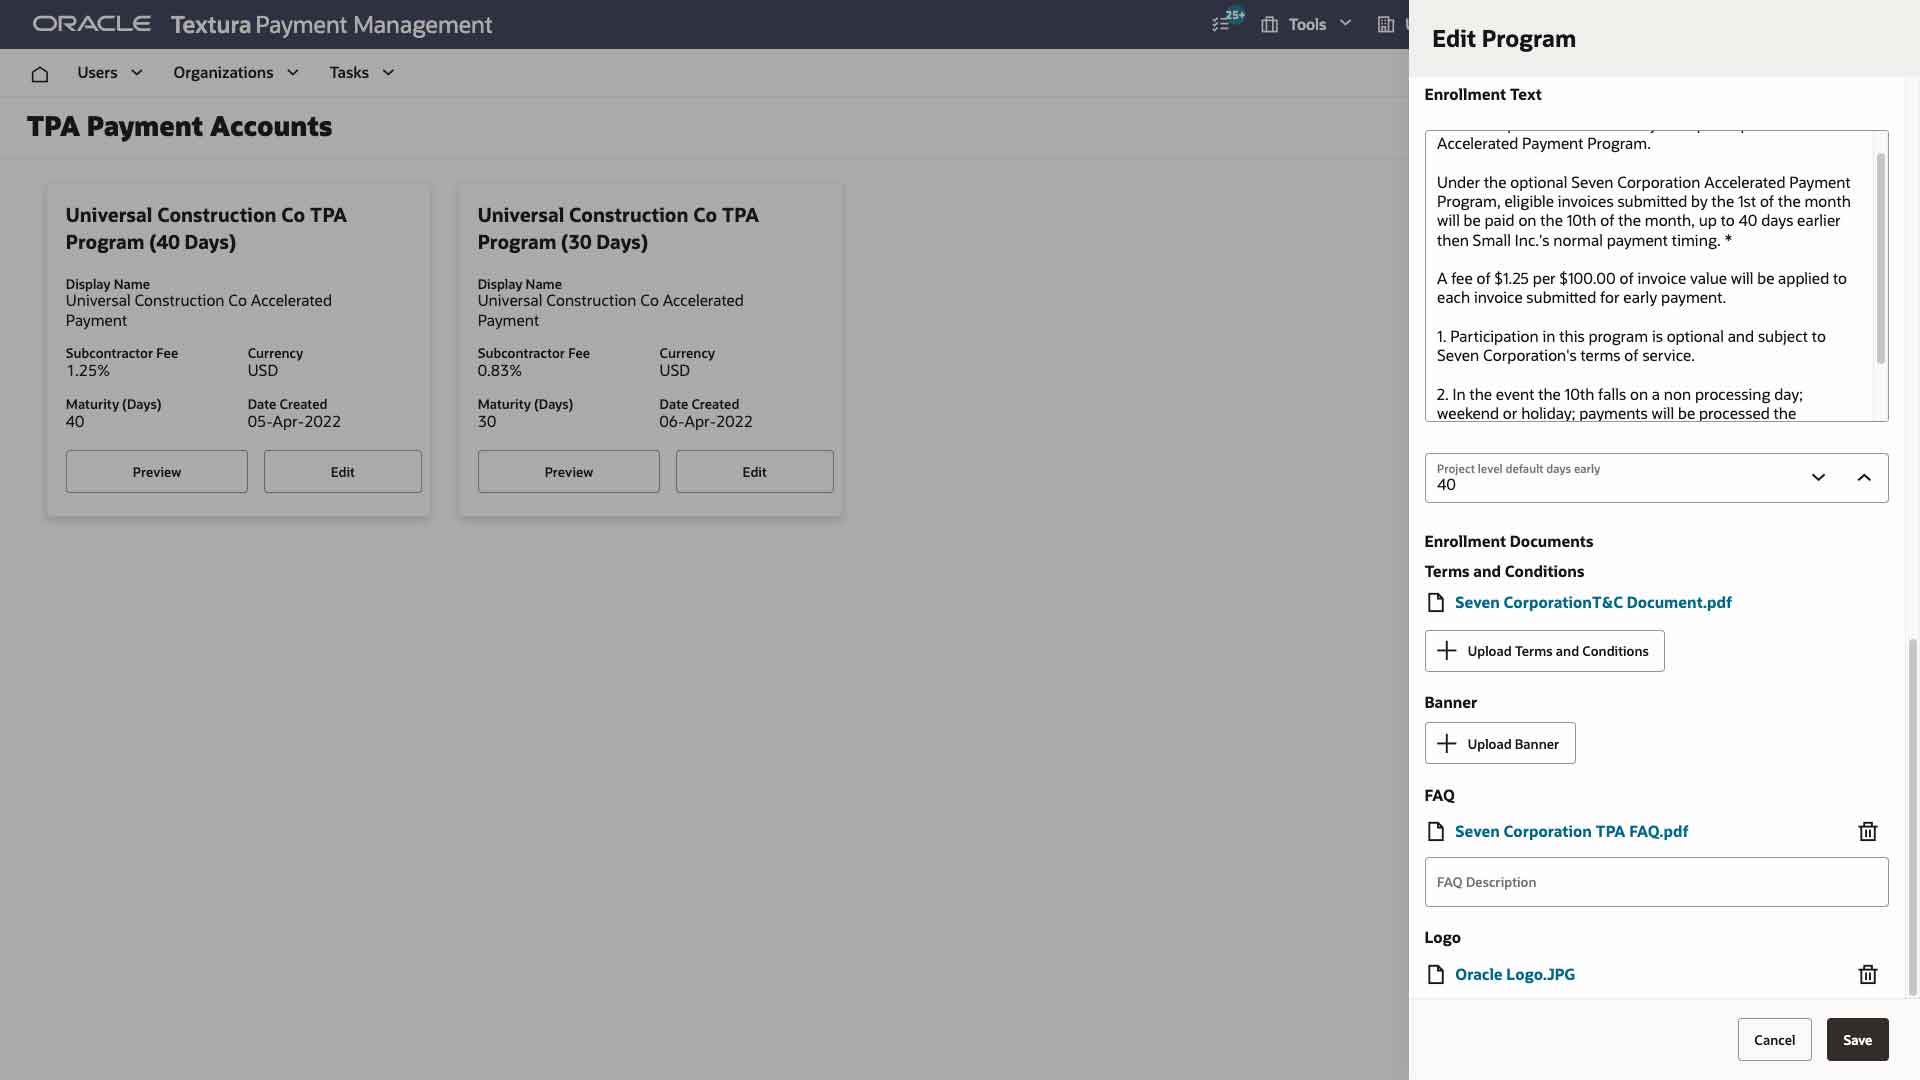Open the Tasks menu
The width and height of the screenshot is (1920, 1080).
pos(360,72)
